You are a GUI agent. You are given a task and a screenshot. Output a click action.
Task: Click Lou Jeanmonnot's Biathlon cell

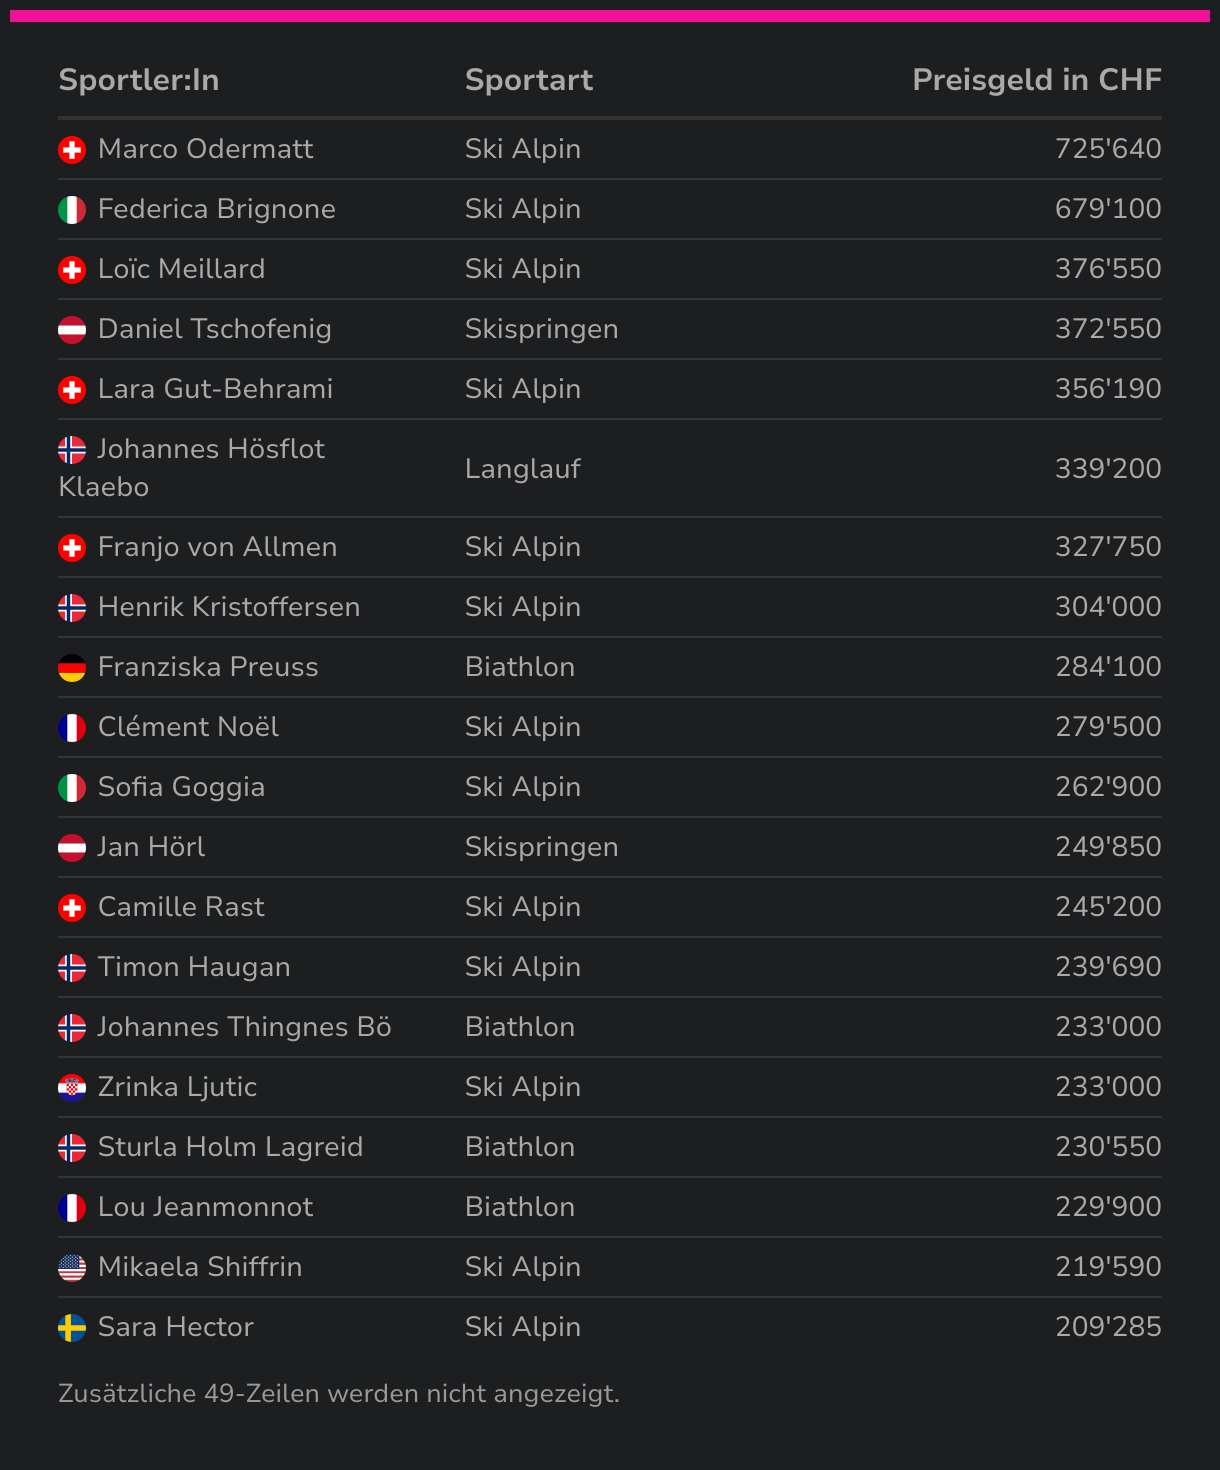pyautogui.click(x=520, y=1207)
